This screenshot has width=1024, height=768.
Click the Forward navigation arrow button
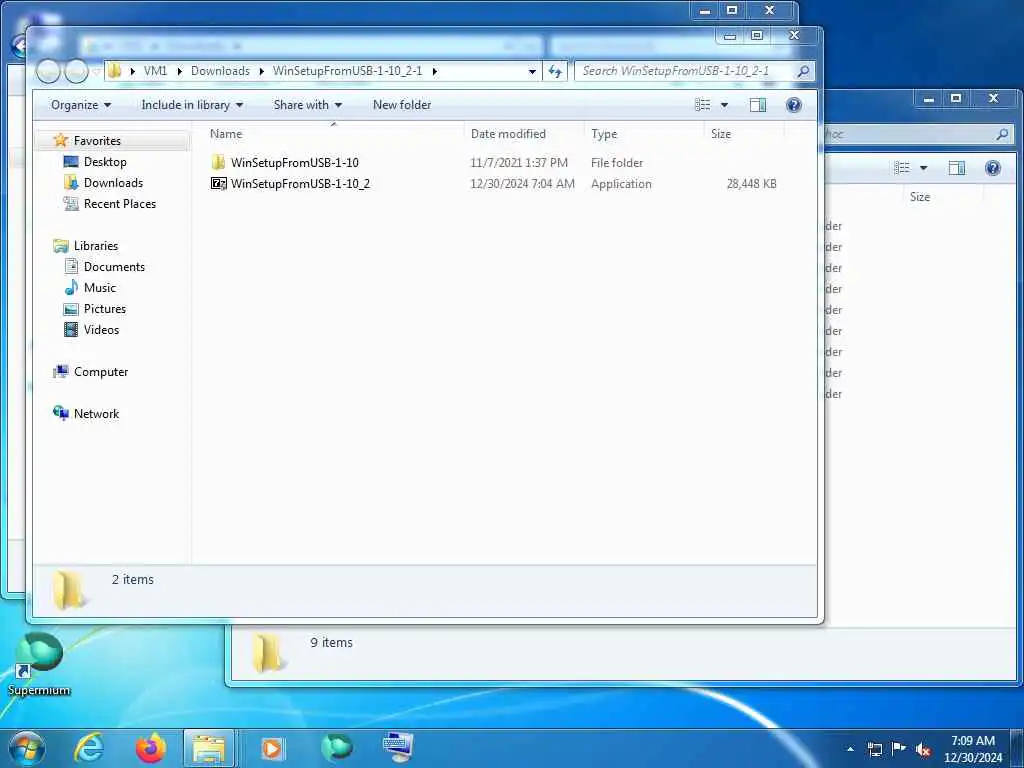(x=76, y=71)
